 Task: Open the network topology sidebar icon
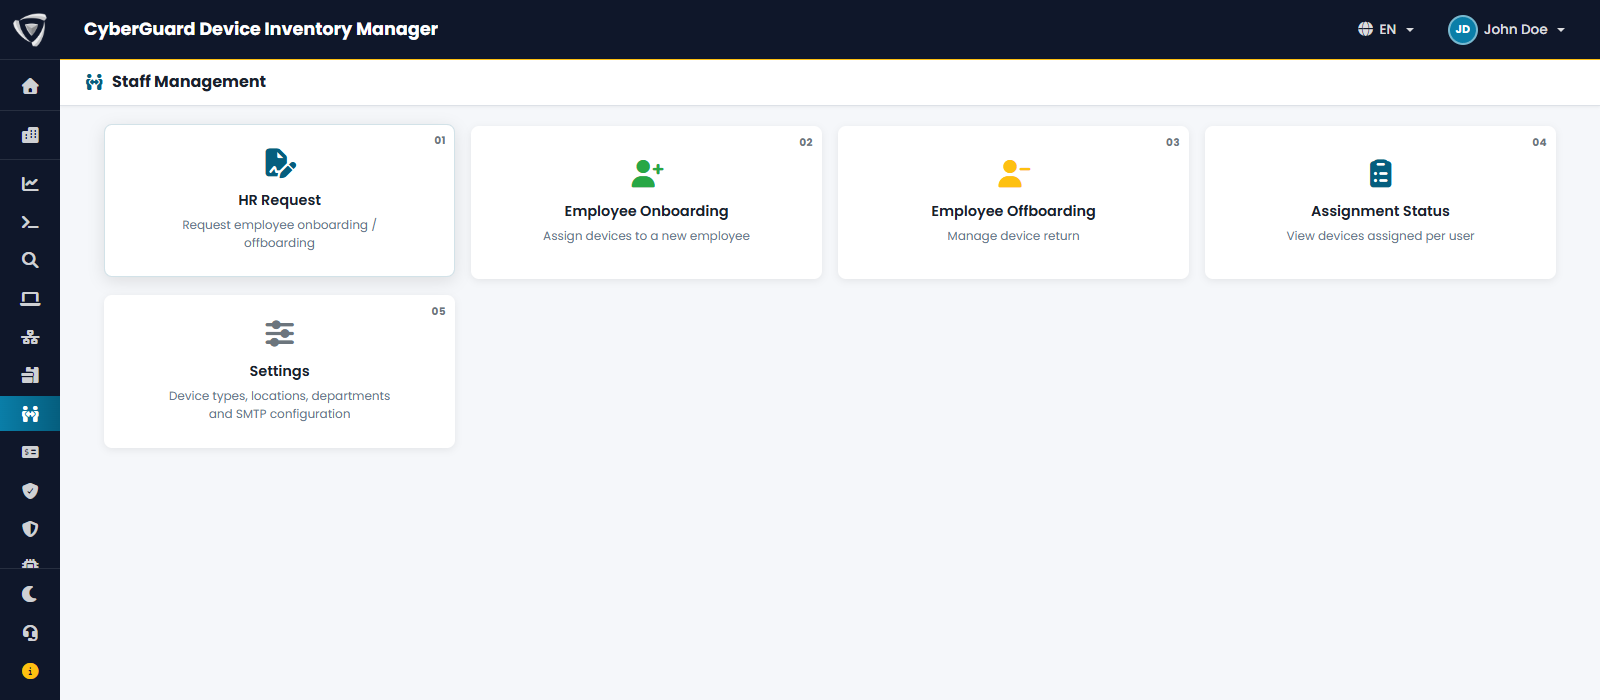click(30, 337)
